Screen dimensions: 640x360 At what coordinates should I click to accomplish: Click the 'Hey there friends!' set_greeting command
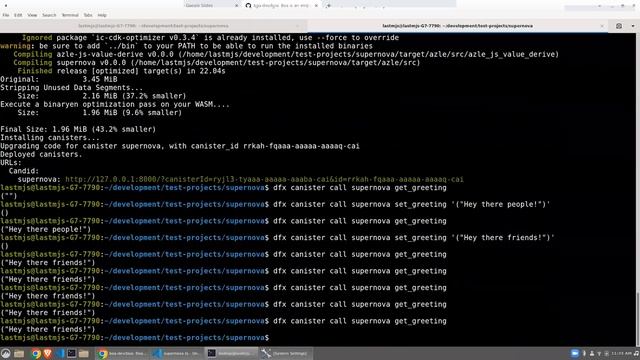click(x=413, y=238)
